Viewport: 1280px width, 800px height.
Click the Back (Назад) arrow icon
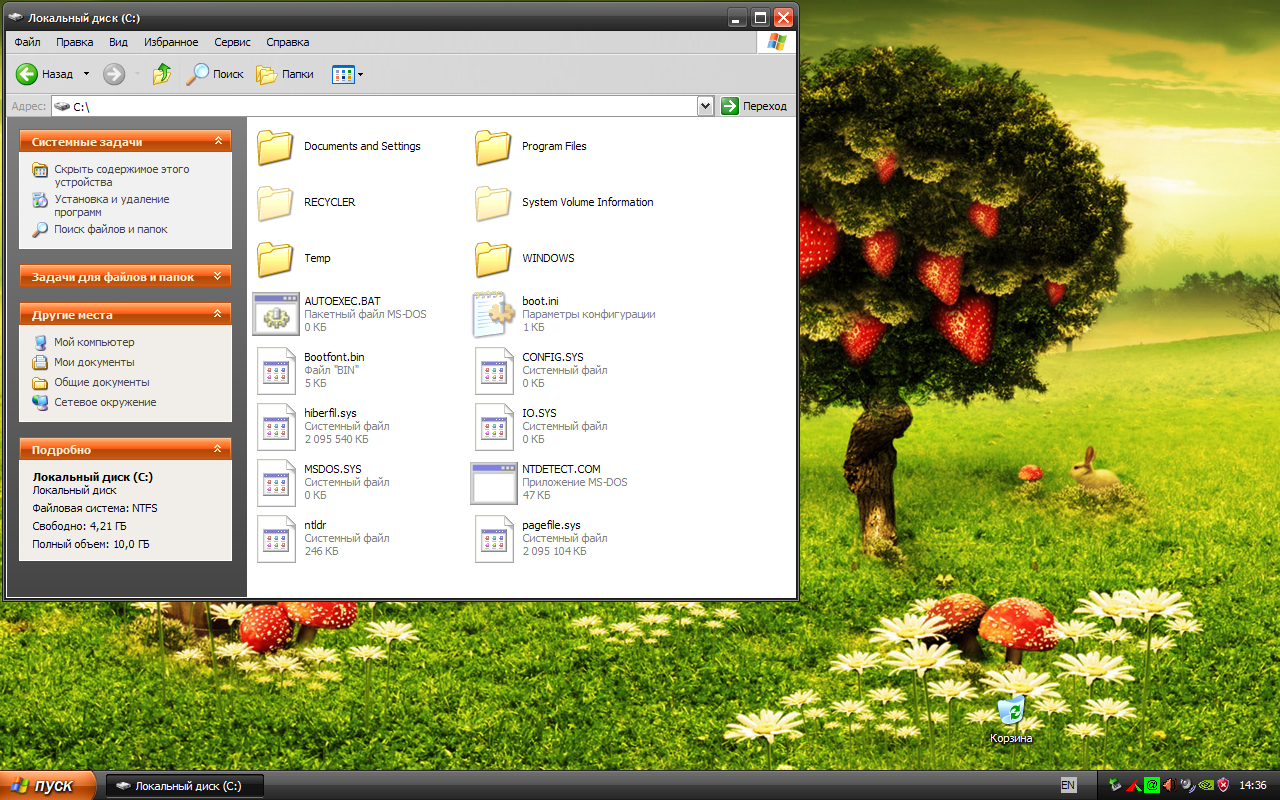pos(27,74)
